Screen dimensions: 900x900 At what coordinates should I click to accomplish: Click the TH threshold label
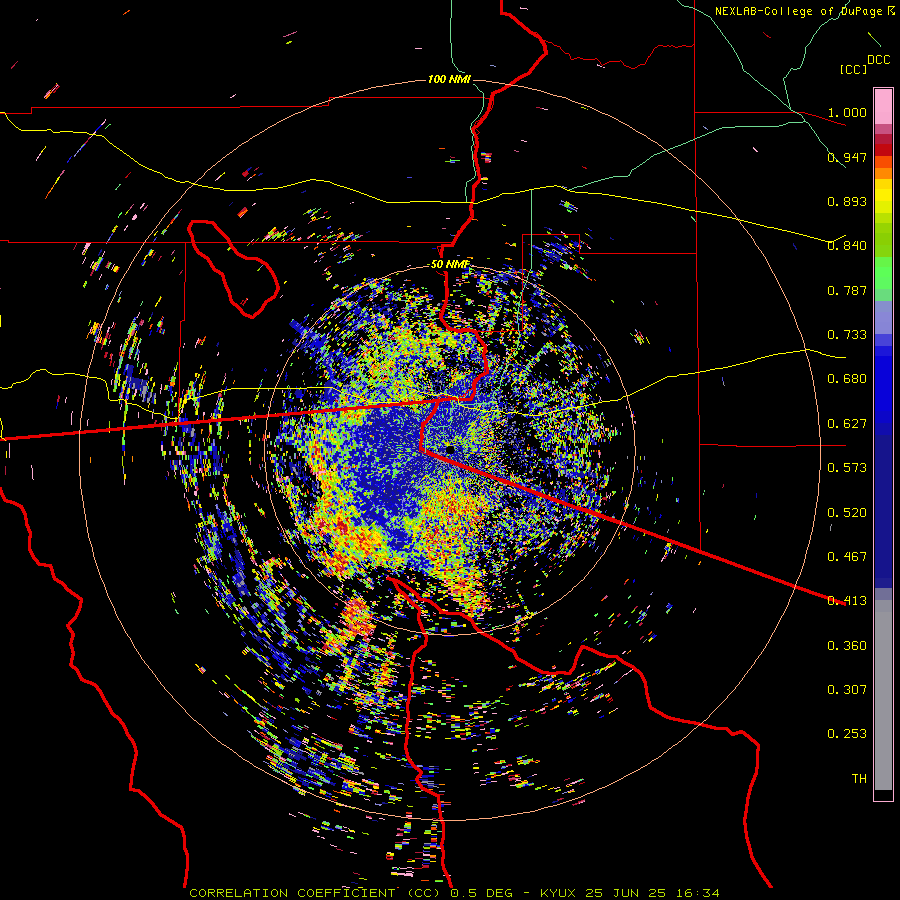pyautogui.click(x=859, y=779)
